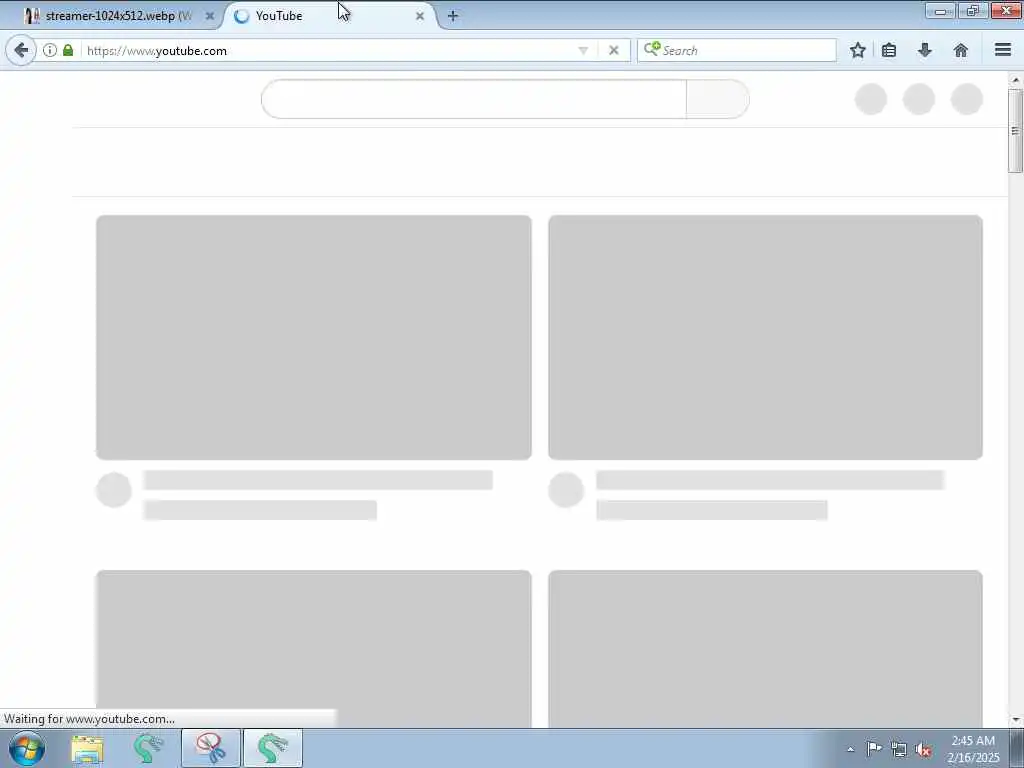Show bookmarks list icon
Screen dimensions: 1024x768
point(889,50)
